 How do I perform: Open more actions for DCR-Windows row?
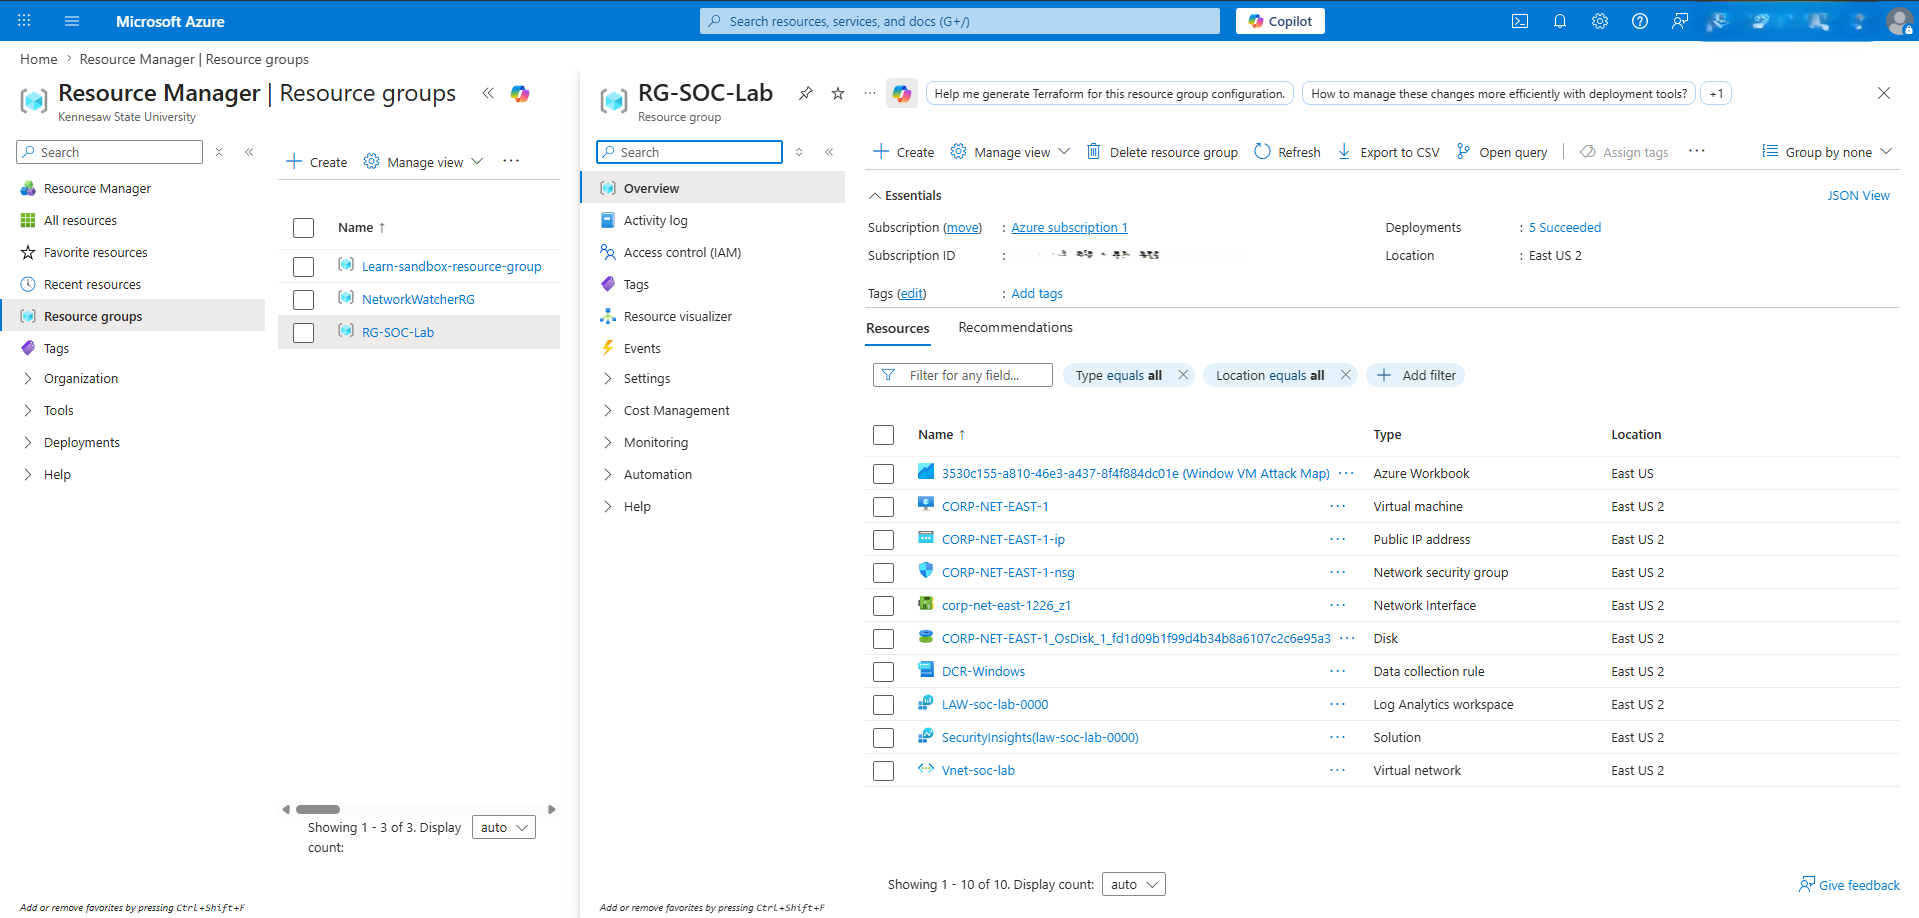click(x=1338, y=671)
